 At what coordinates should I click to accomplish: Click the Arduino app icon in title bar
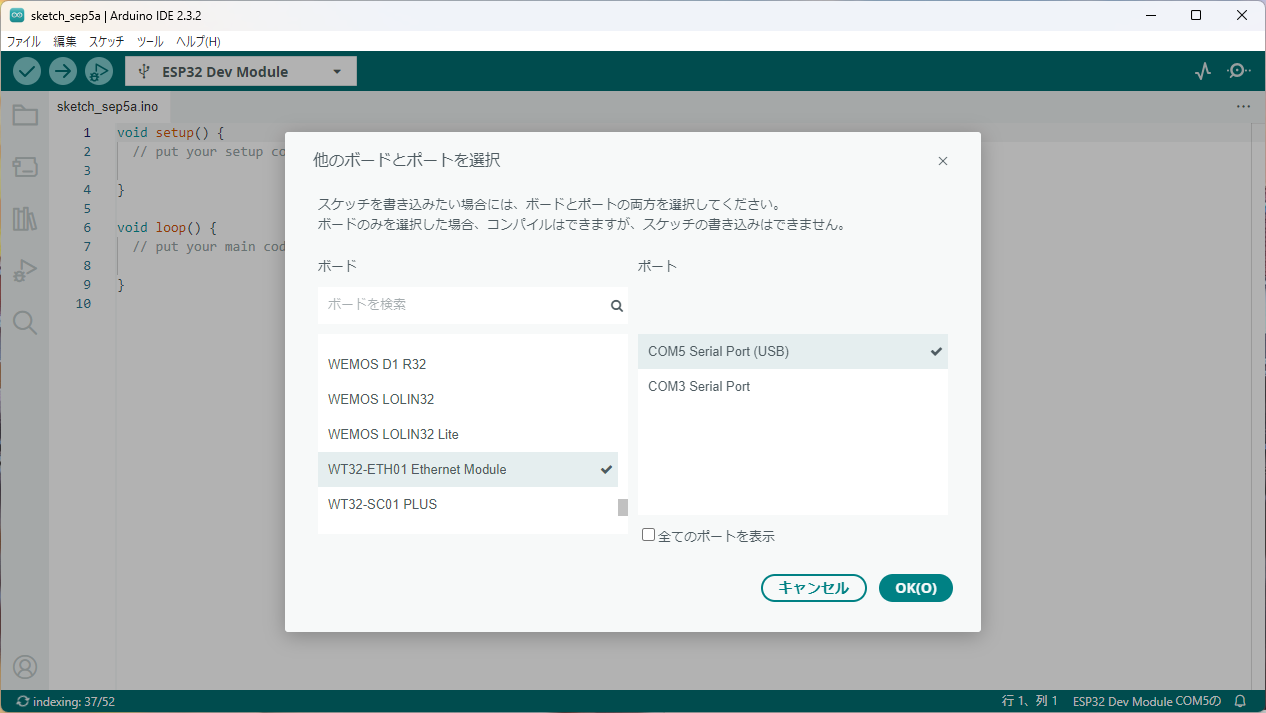16,15
